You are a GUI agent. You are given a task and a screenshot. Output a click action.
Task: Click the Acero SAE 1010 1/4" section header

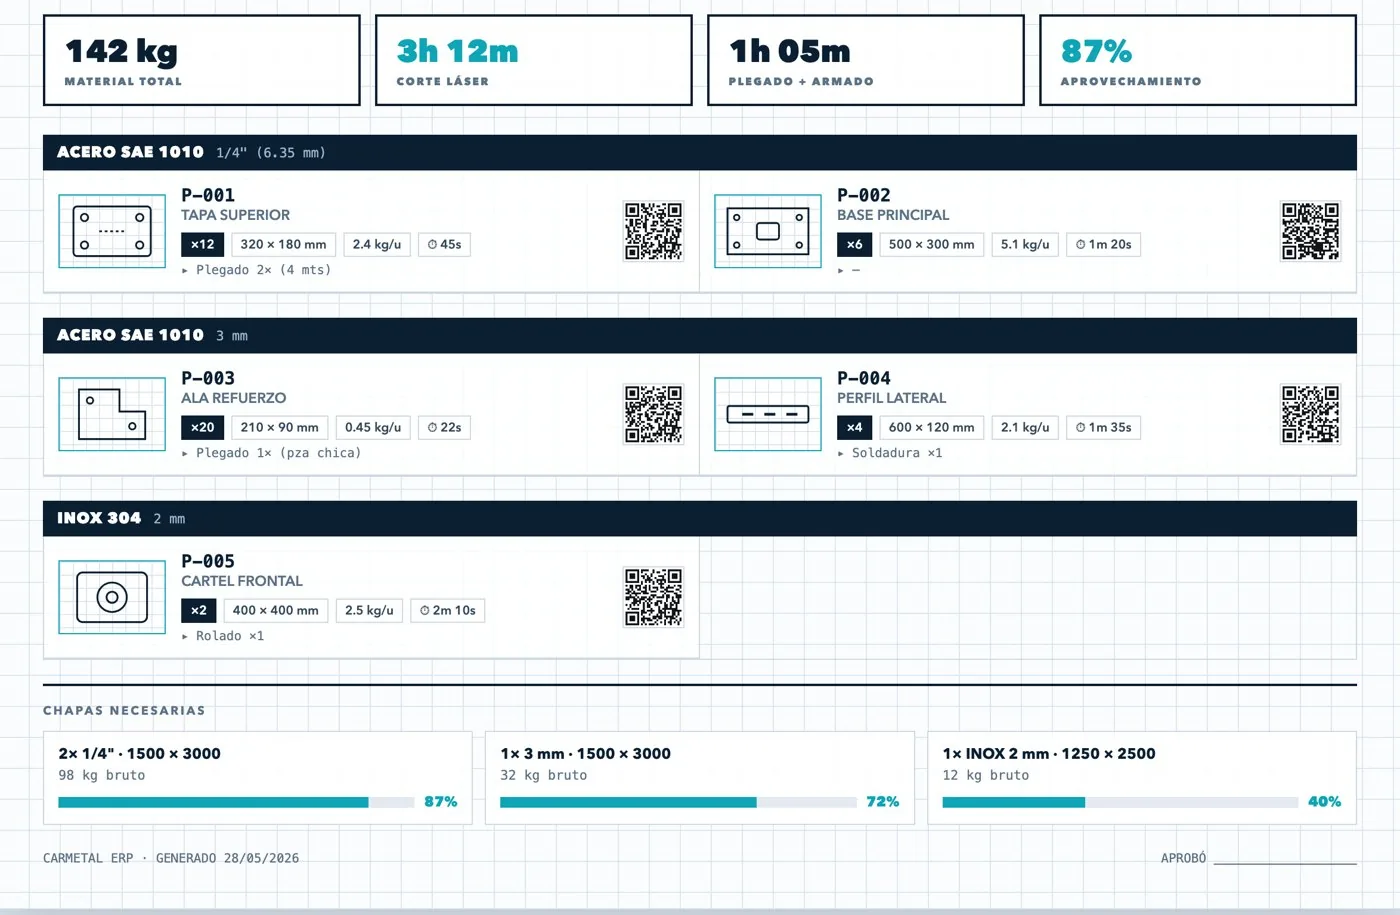click(x=700, y=153)
